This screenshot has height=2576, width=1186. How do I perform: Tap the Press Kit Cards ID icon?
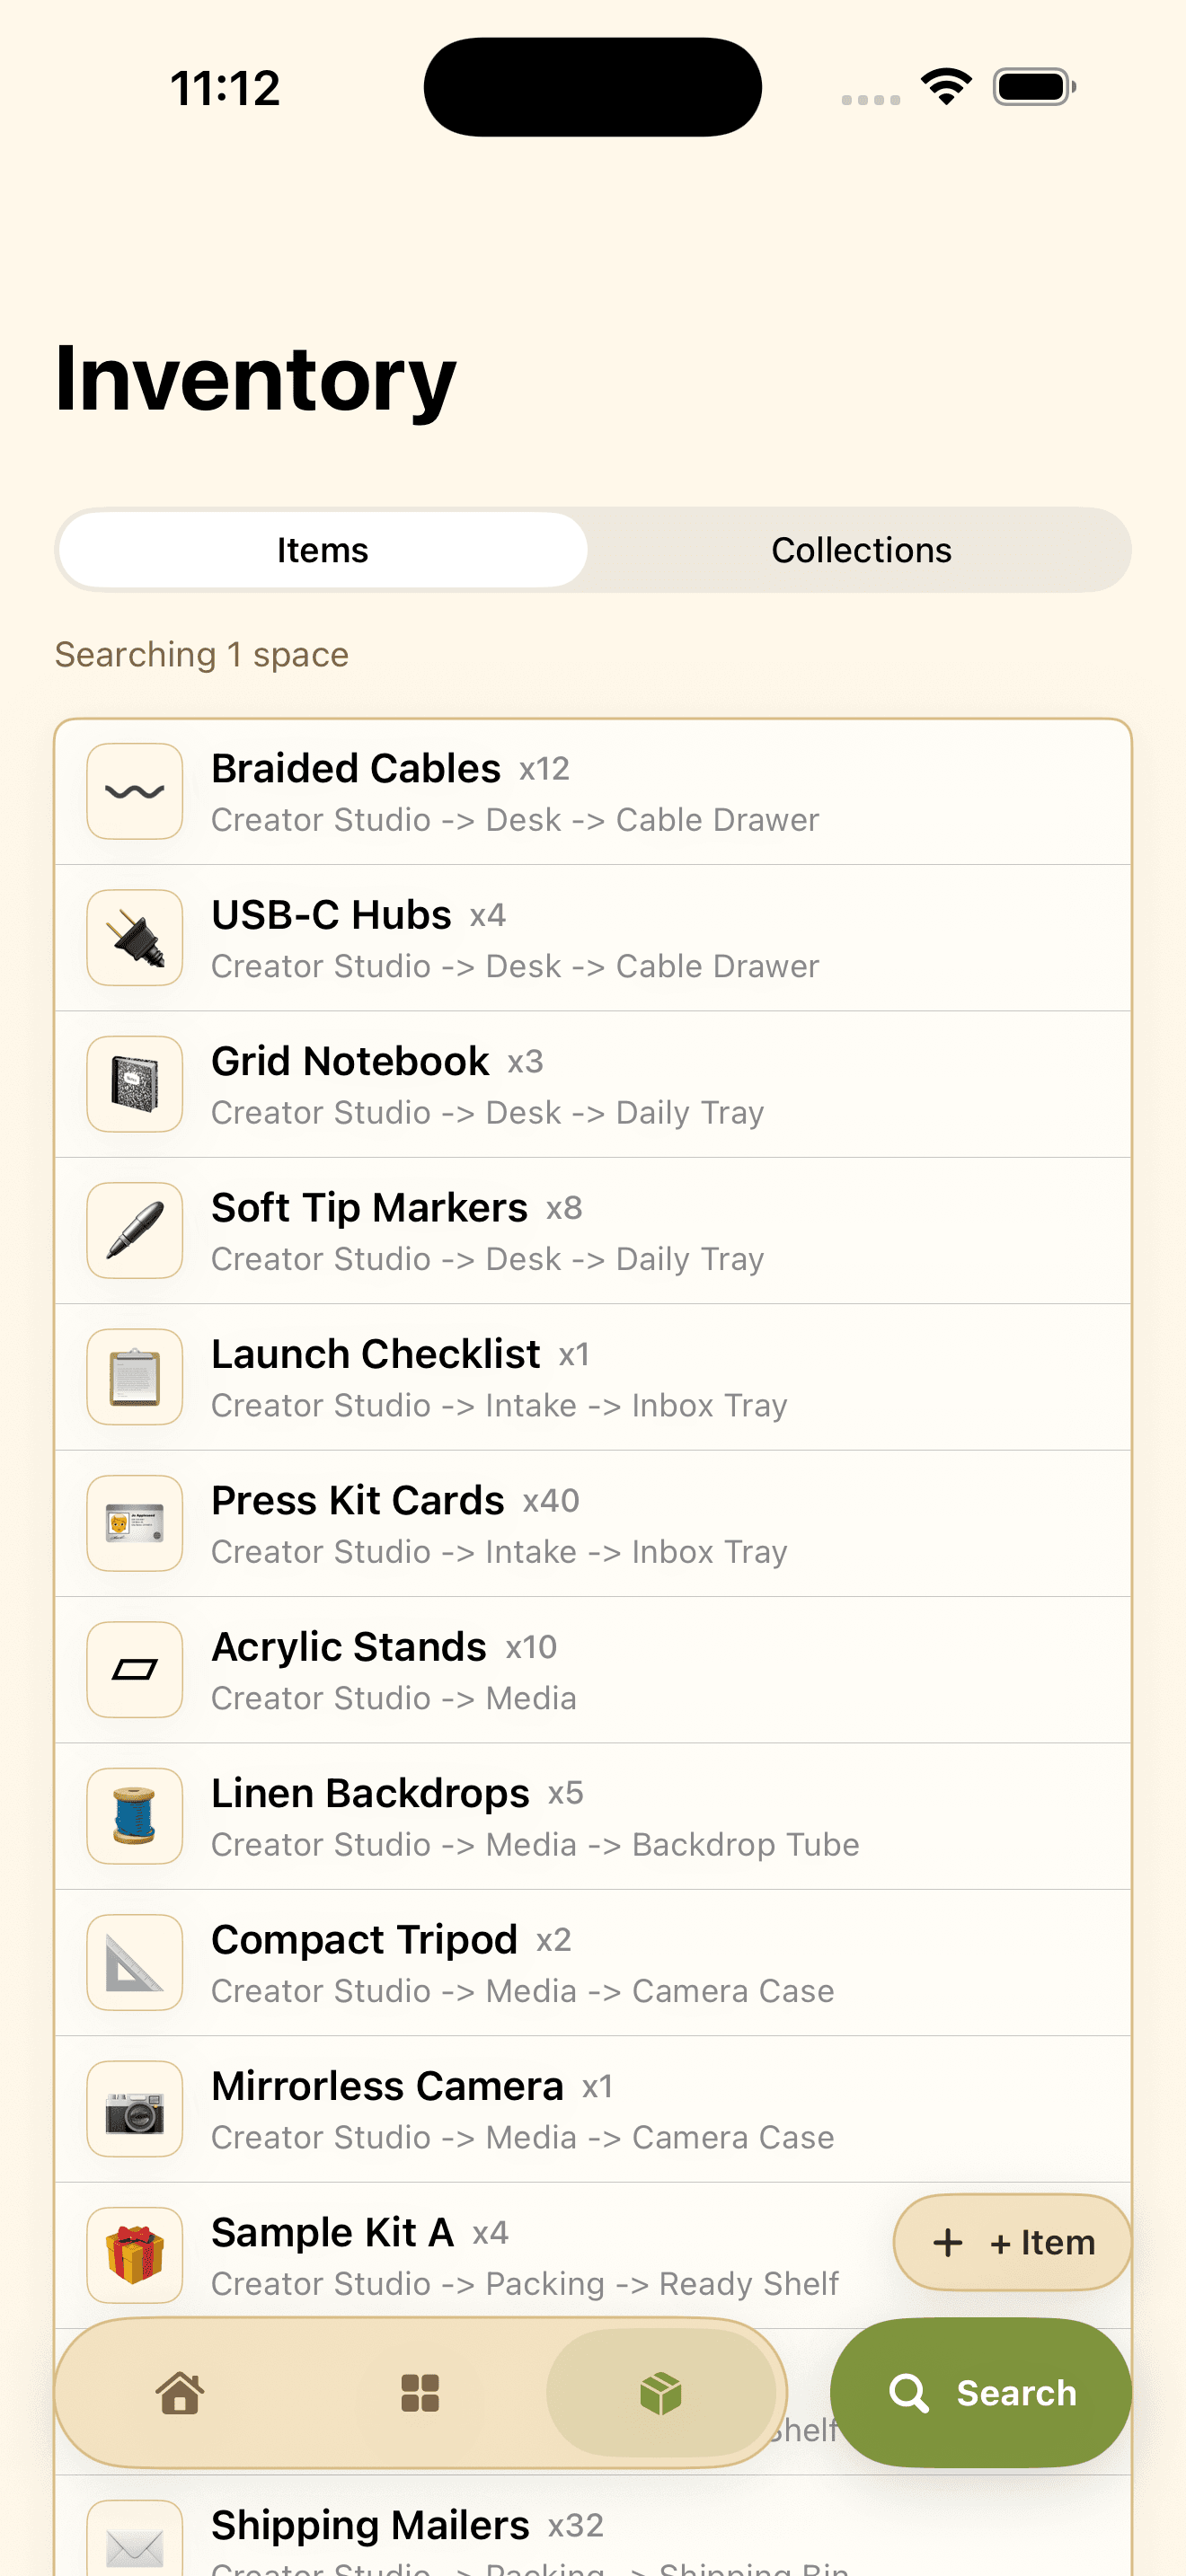[135, 1523]
